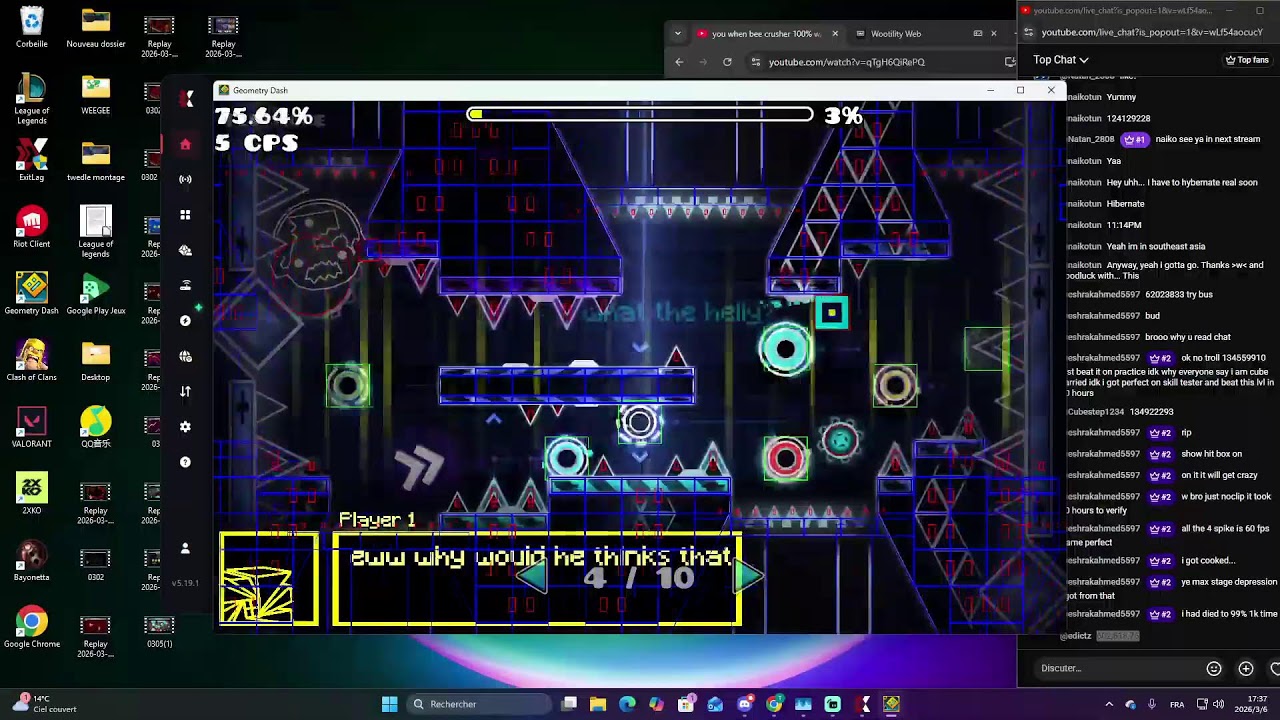The image size is (1280, 720).
Task: Select the Bayonetta desktop shortcut
Action: 32,561
